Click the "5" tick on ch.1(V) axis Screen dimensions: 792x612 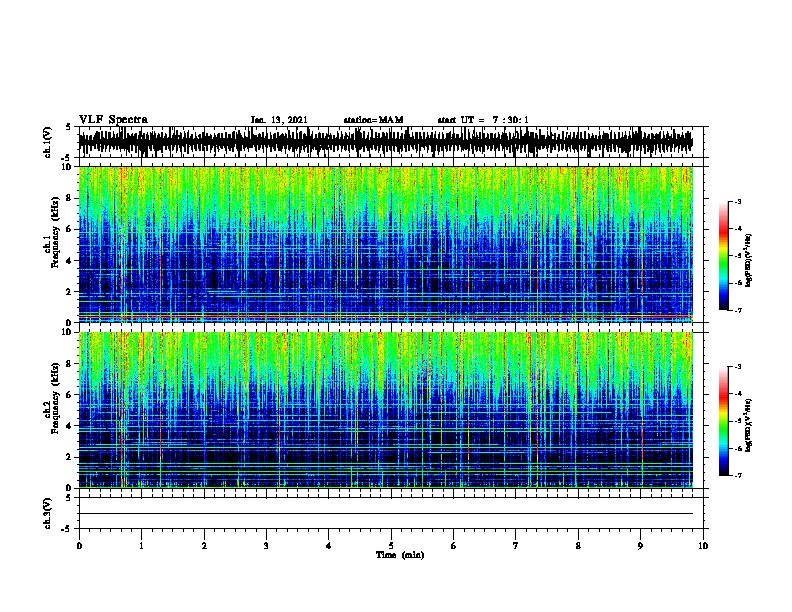coord(70,128)
